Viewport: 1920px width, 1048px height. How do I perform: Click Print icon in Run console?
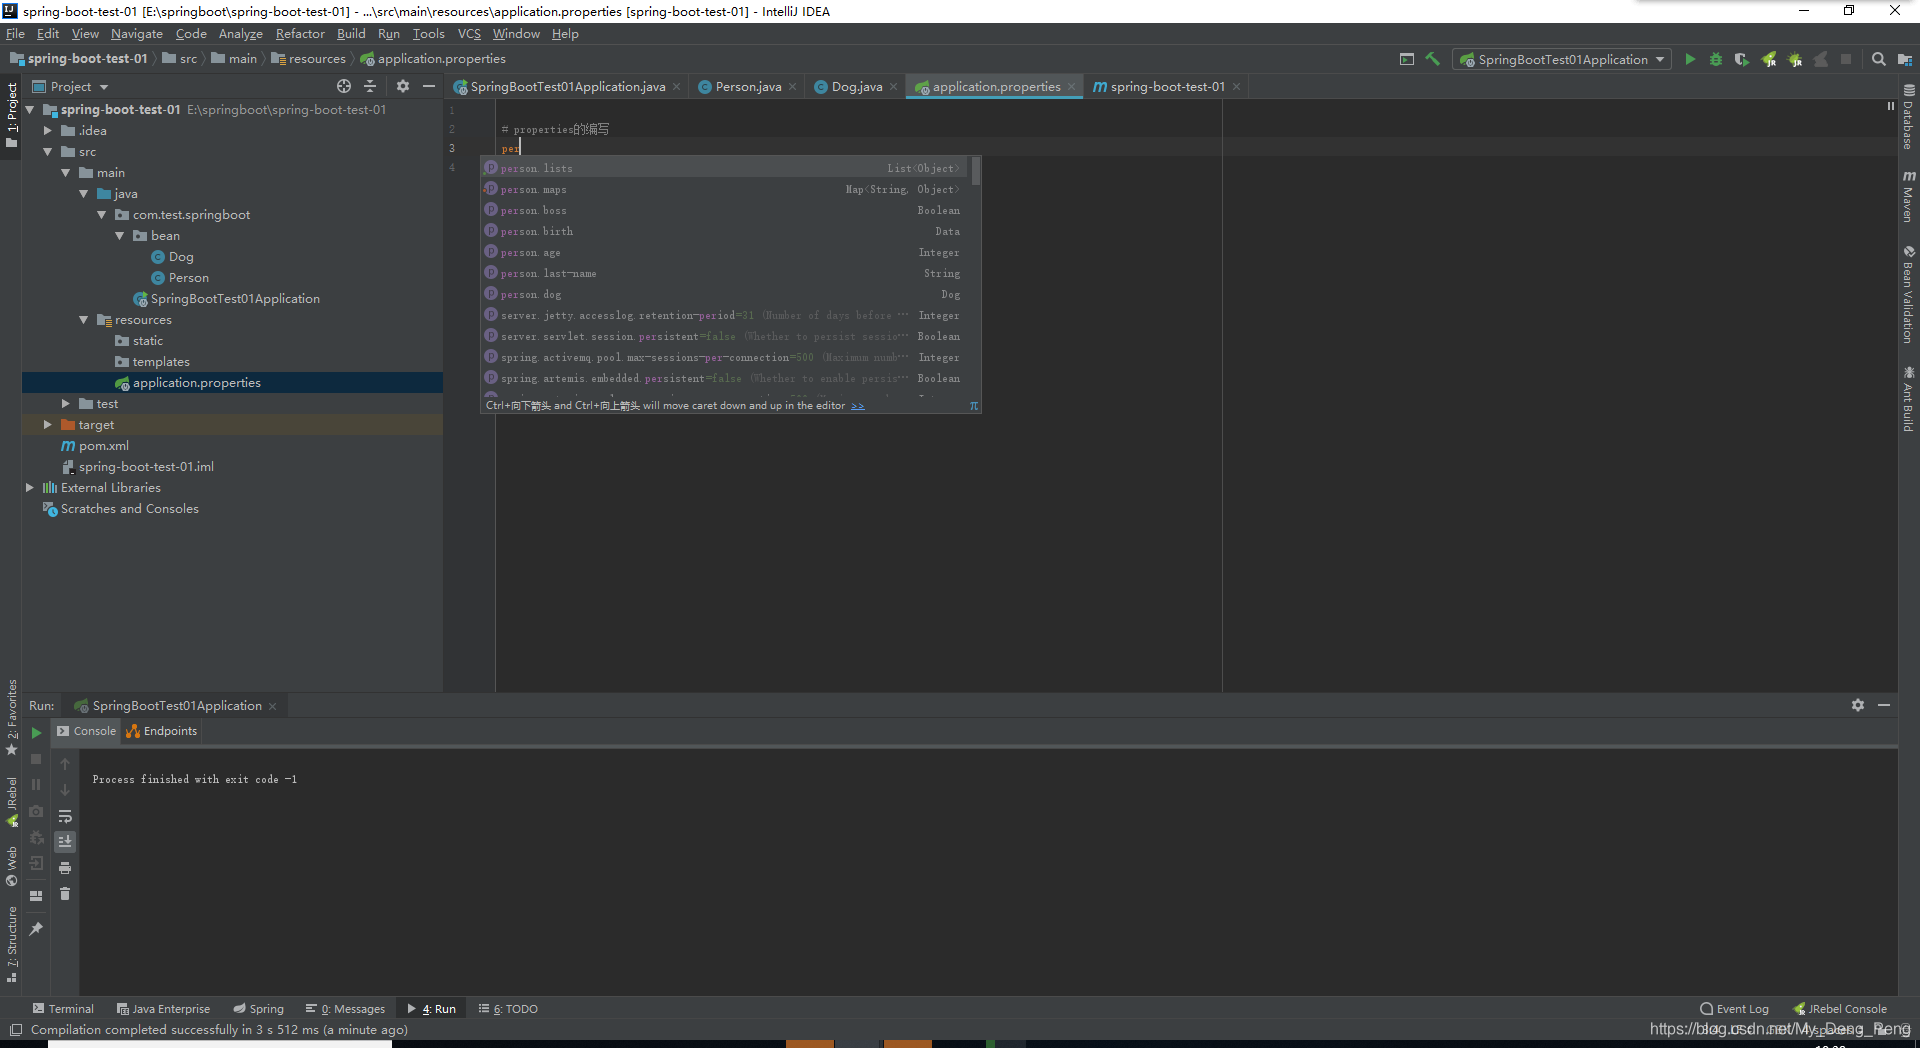(65, 868)
